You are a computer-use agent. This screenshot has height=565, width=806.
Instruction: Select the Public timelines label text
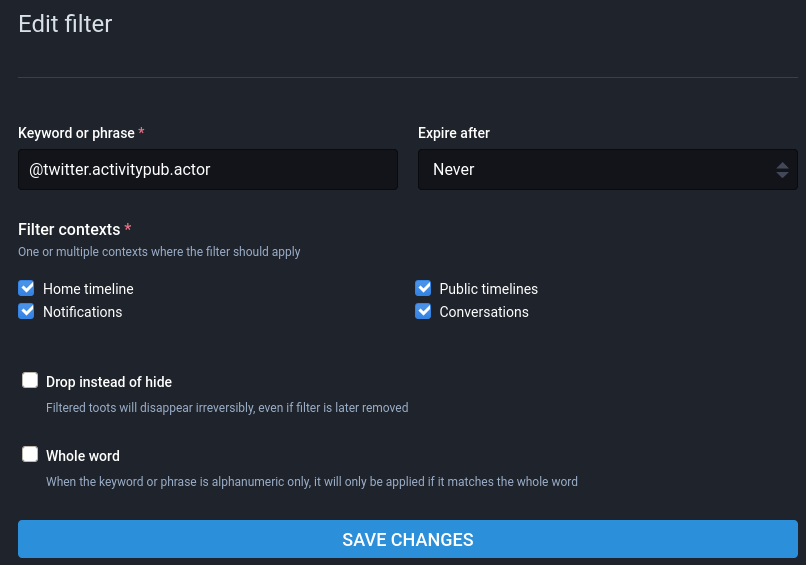pyautogui.click(x=488, y=289)
